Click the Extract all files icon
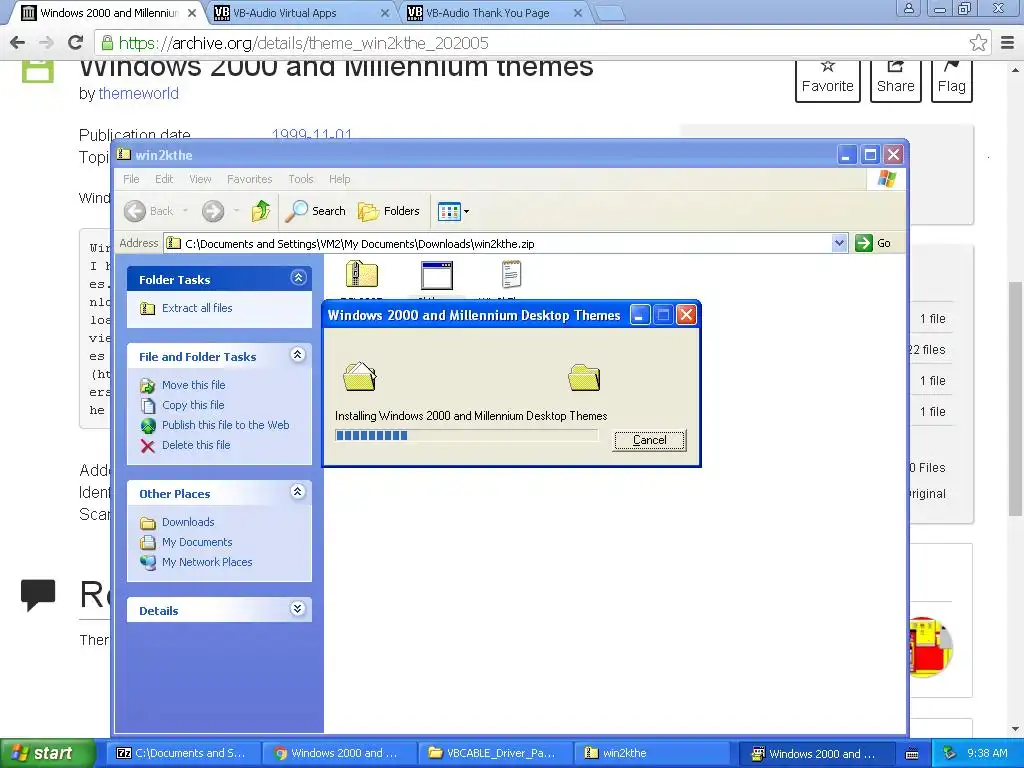Image resolution: width=1024 pixels, height=768 pixels. [x=148, y=308]
